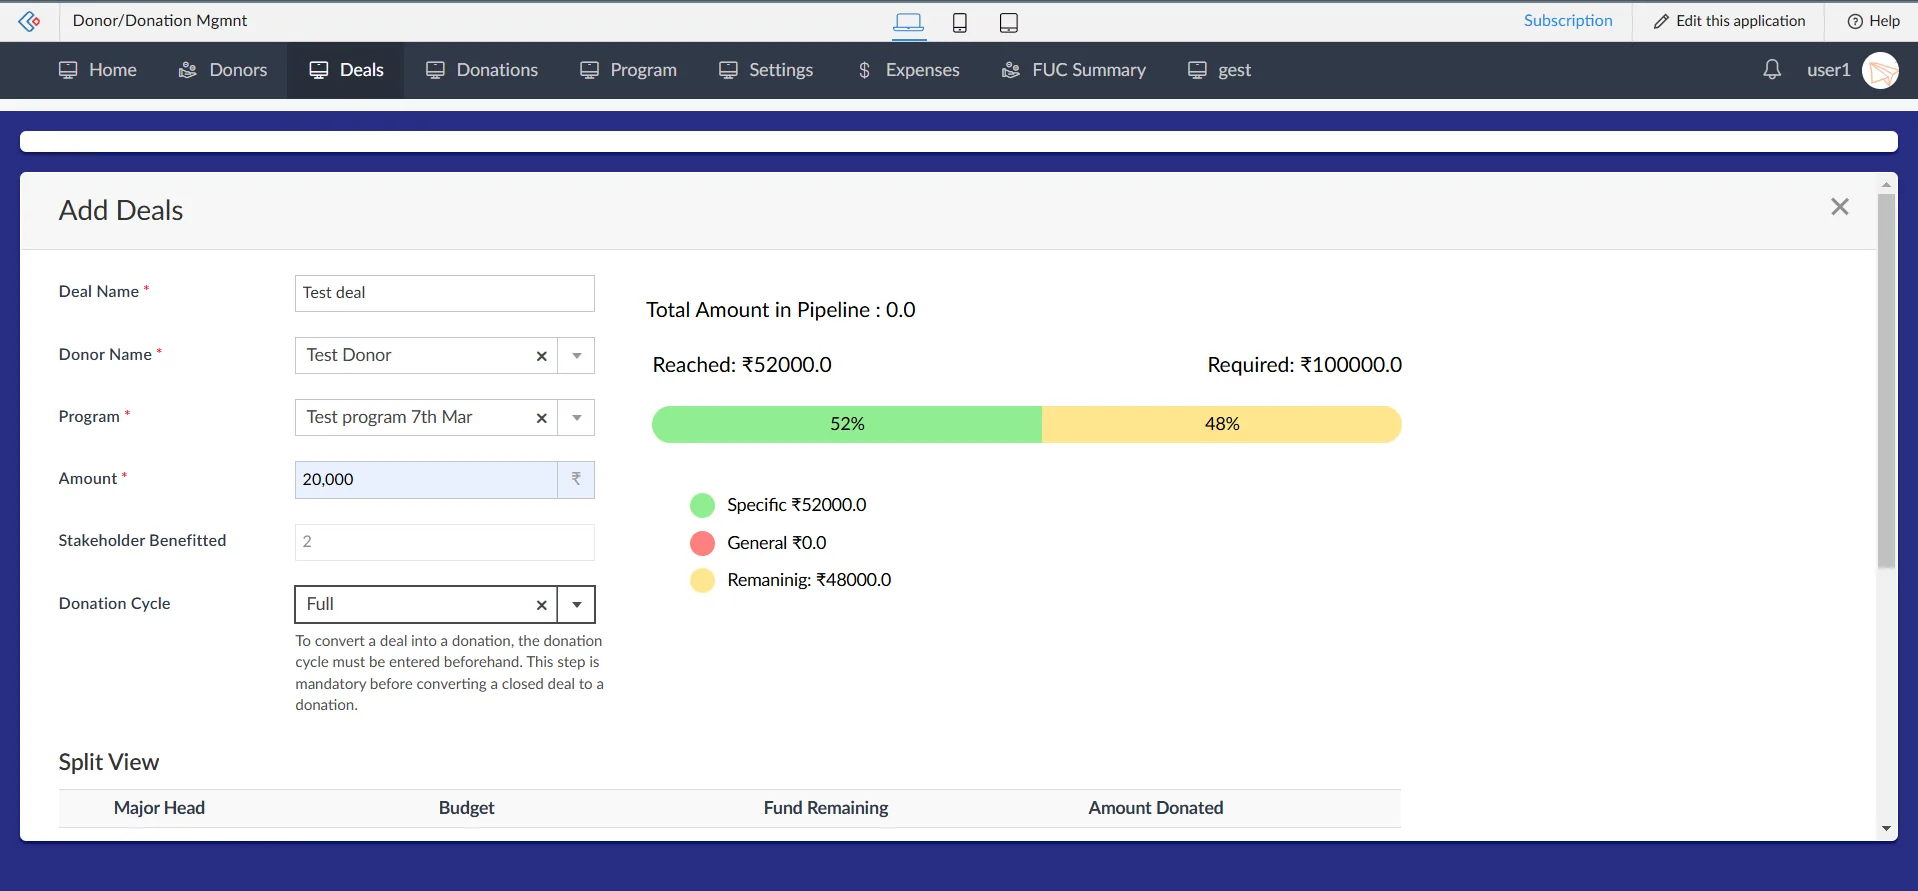The height and width of the screenshot is (891, 1918).
Task: Select the Deals tab
Action: tap(346, 70)
